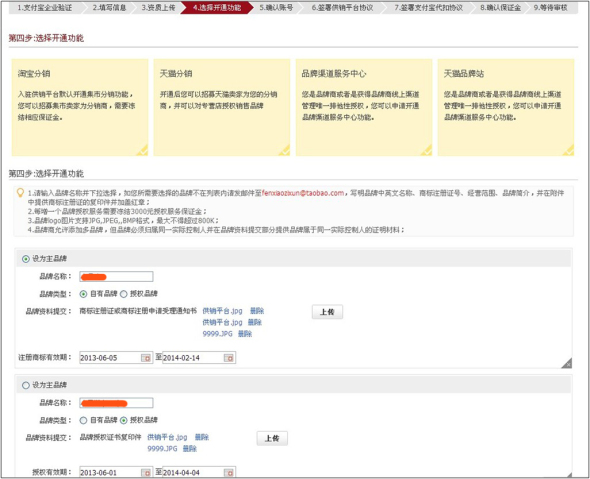Go to step 5.确认账号 tab
Image resolution: width=590 pixels, height=479 pixels.
coord(276,8)
